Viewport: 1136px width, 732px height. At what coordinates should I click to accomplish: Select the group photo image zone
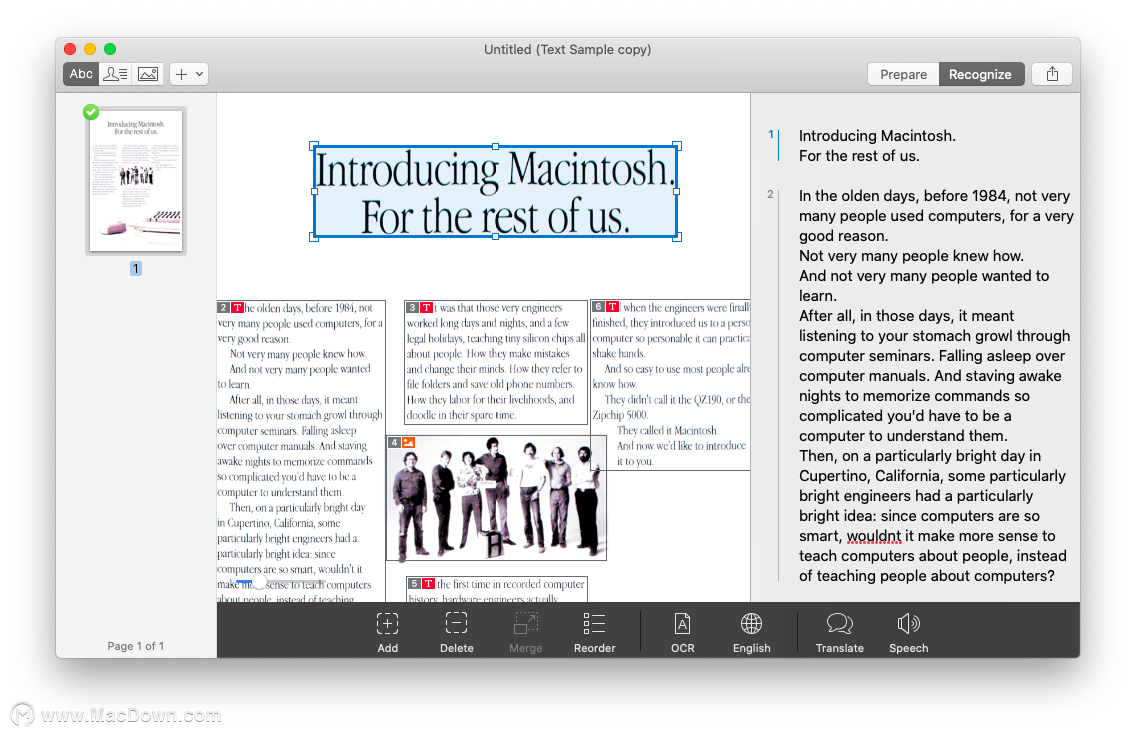pyautogui.click(x=496, y=499)
